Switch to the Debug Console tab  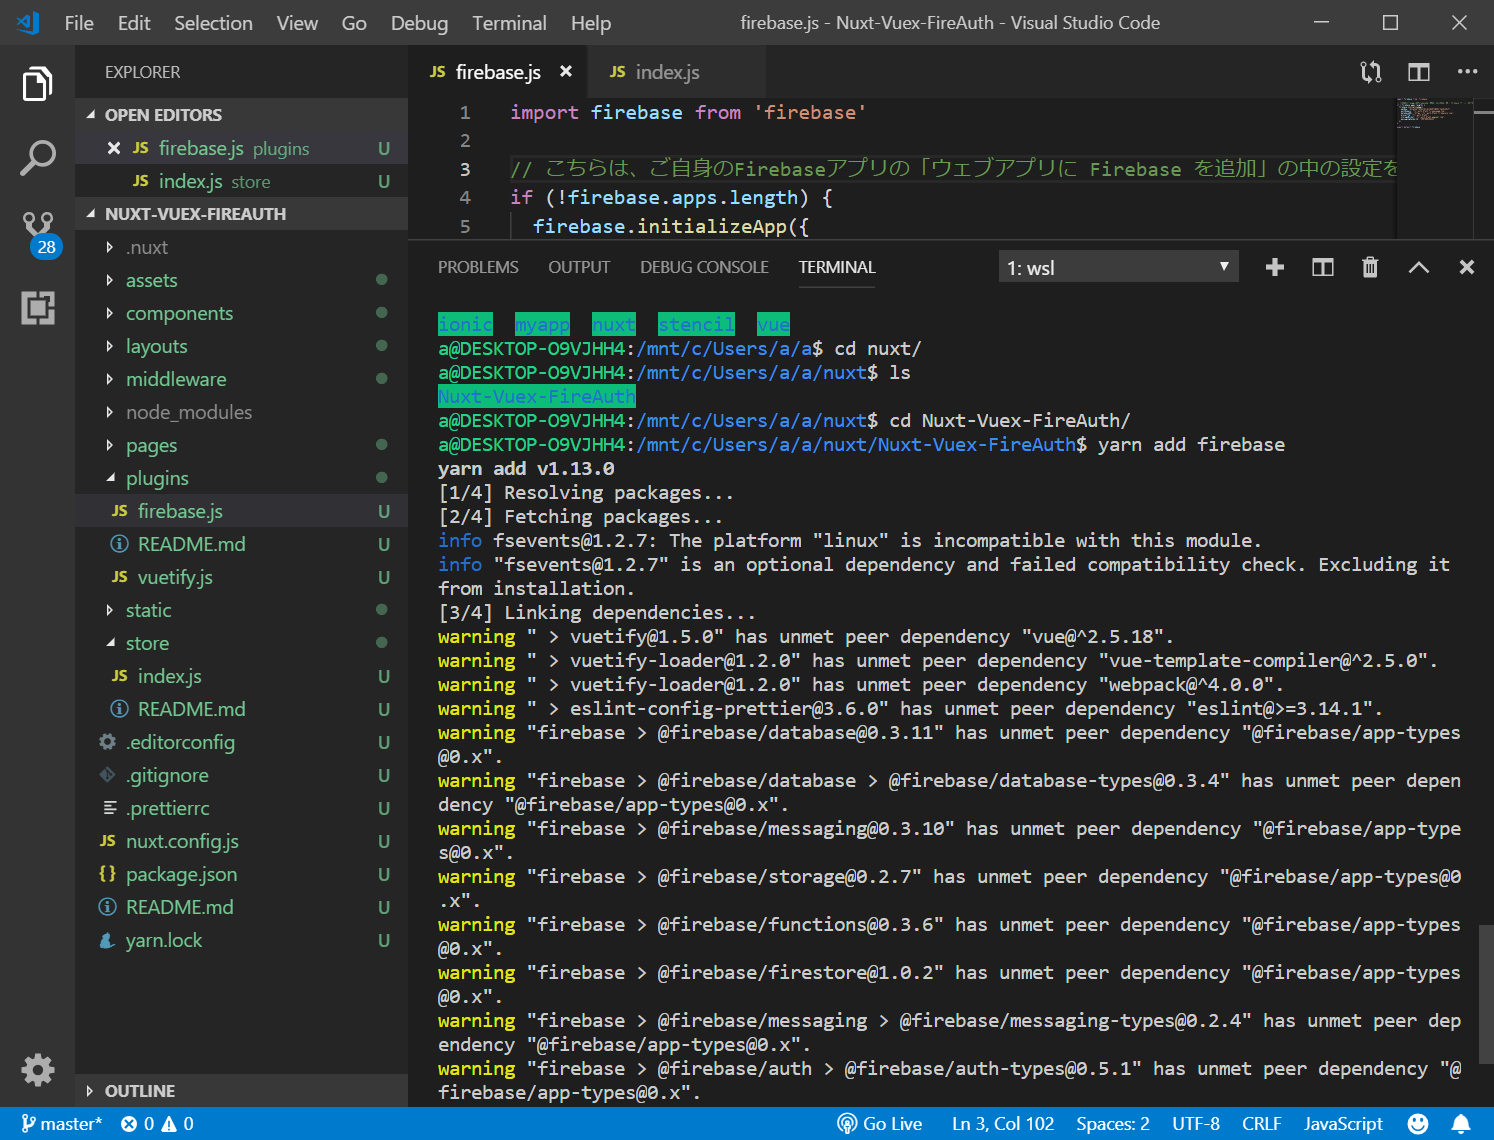tap(704, 267)
